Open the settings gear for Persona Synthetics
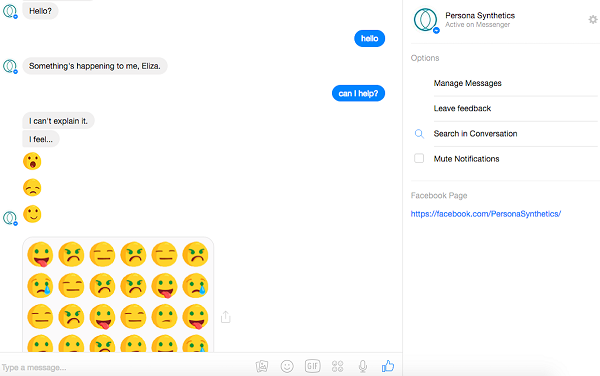600x376 pixels. pos(593,20)
